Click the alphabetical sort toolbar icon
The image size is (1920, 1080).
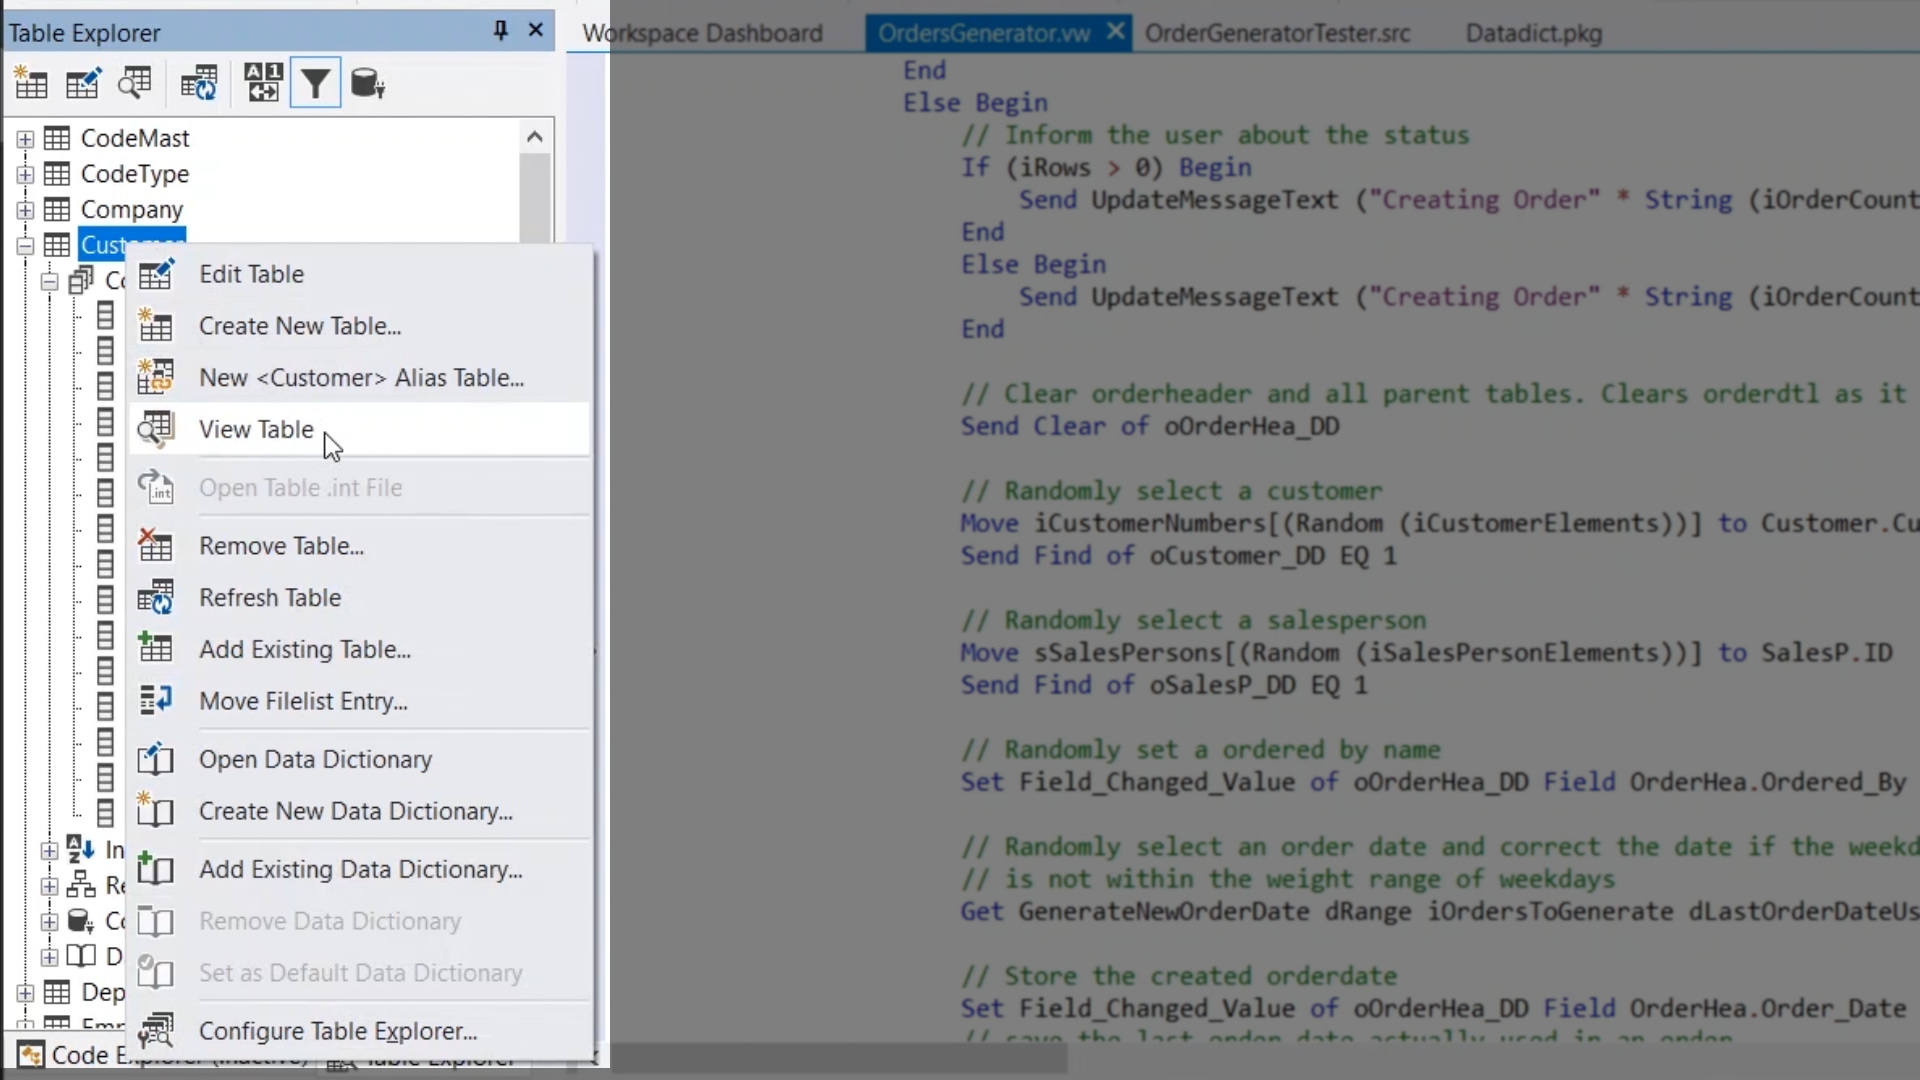[x=263, y=84]
